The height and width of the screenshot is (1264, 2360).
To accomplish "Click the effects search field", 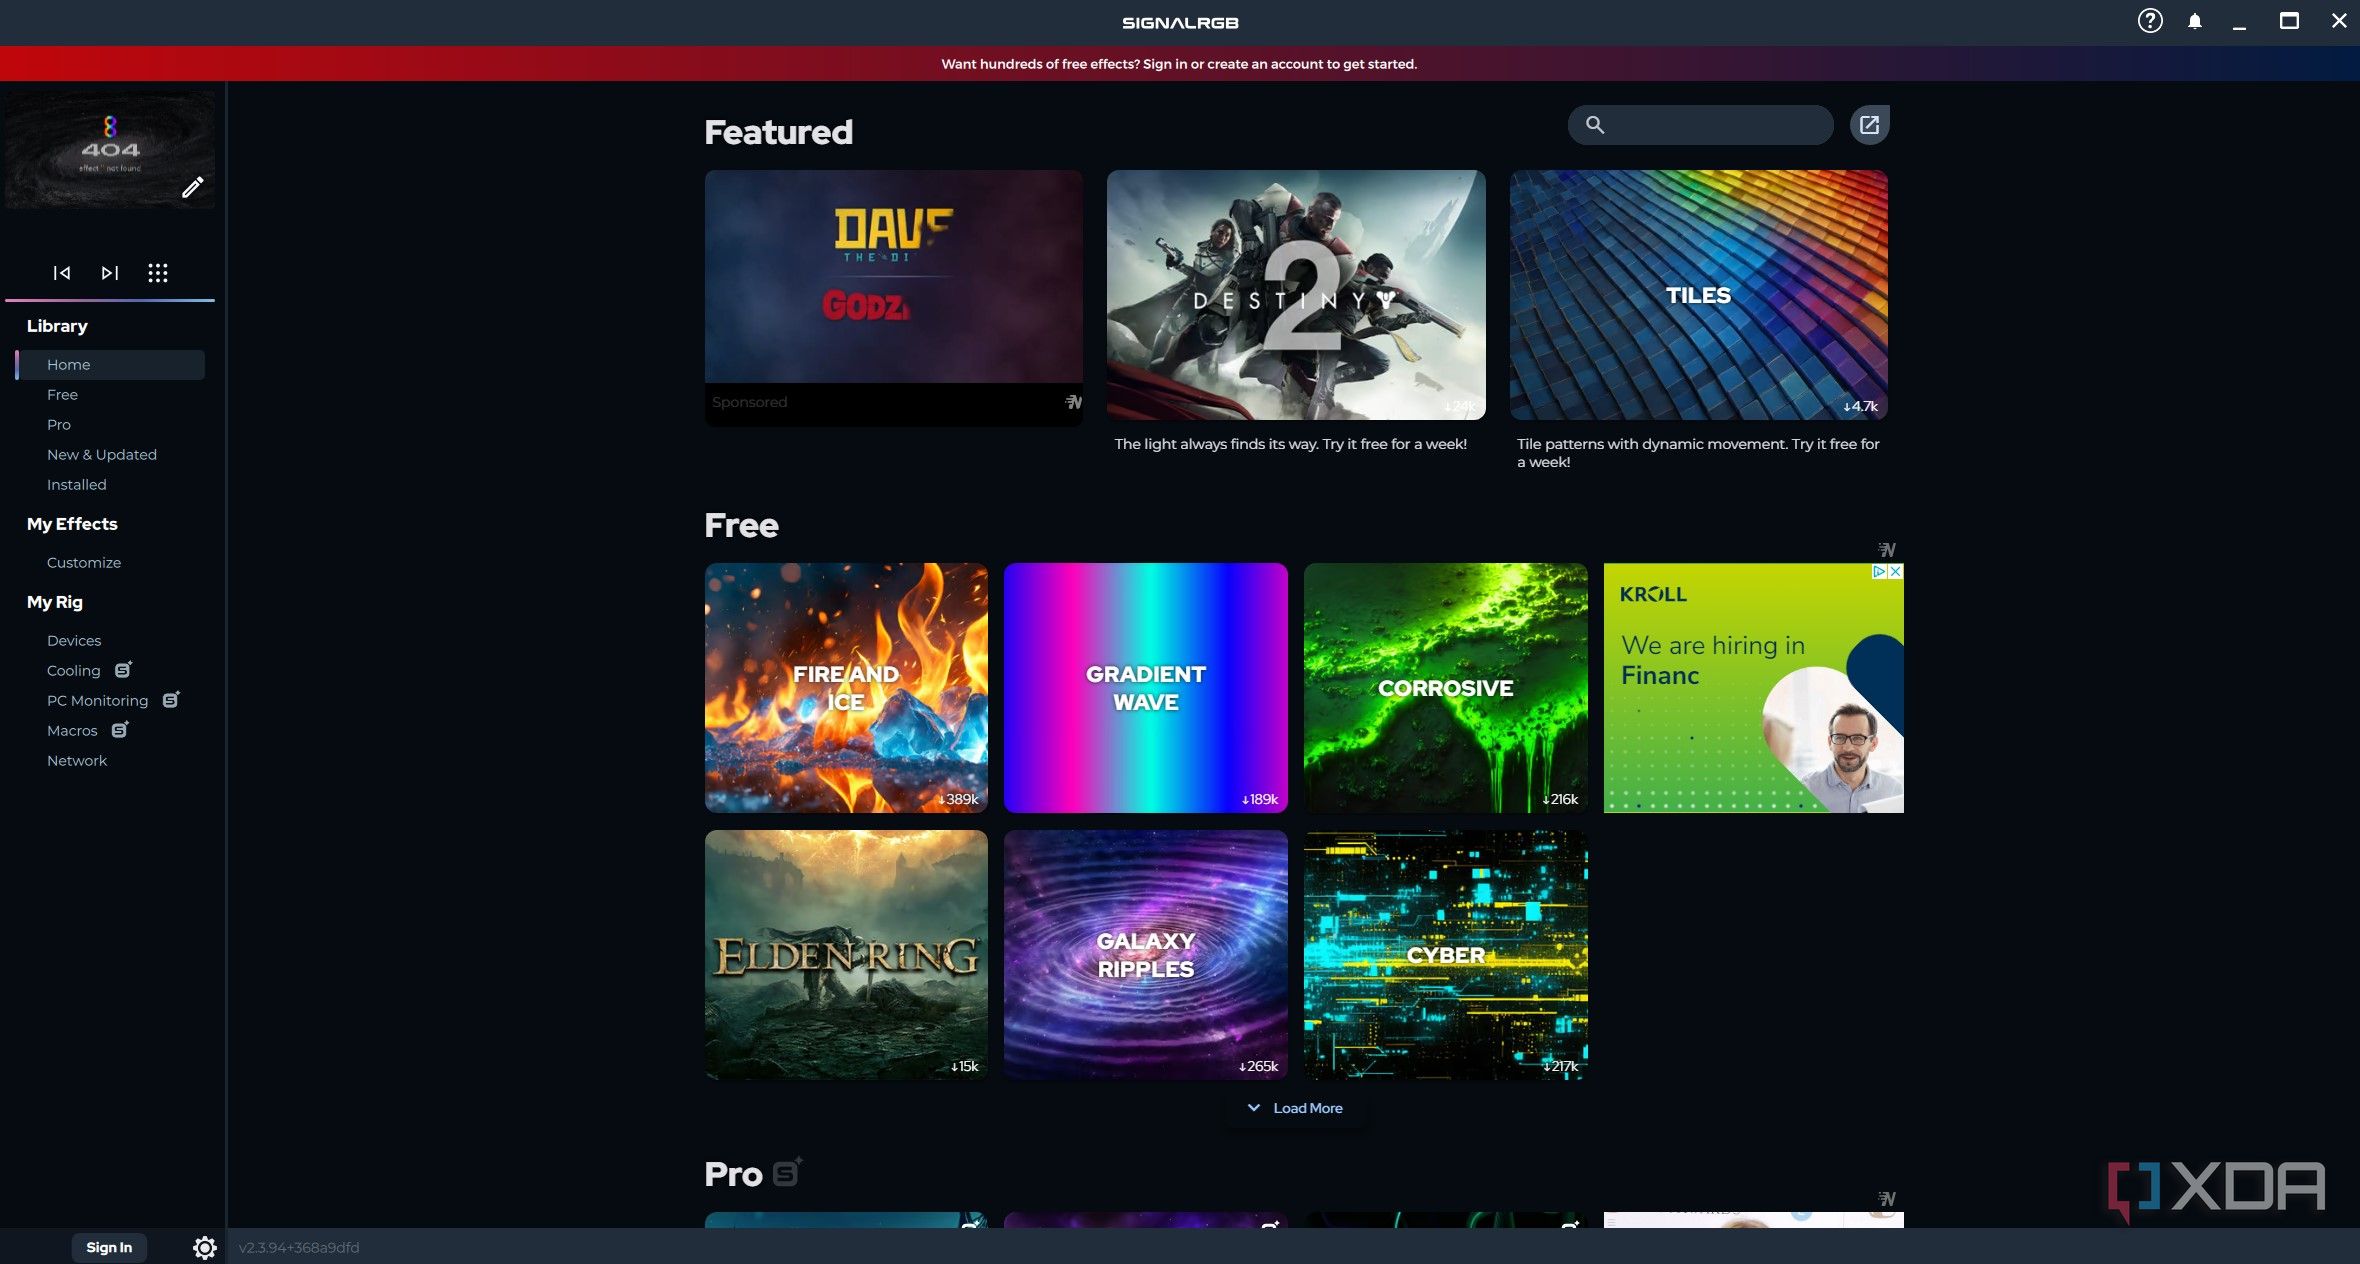I will click(x=1715, y=125).
